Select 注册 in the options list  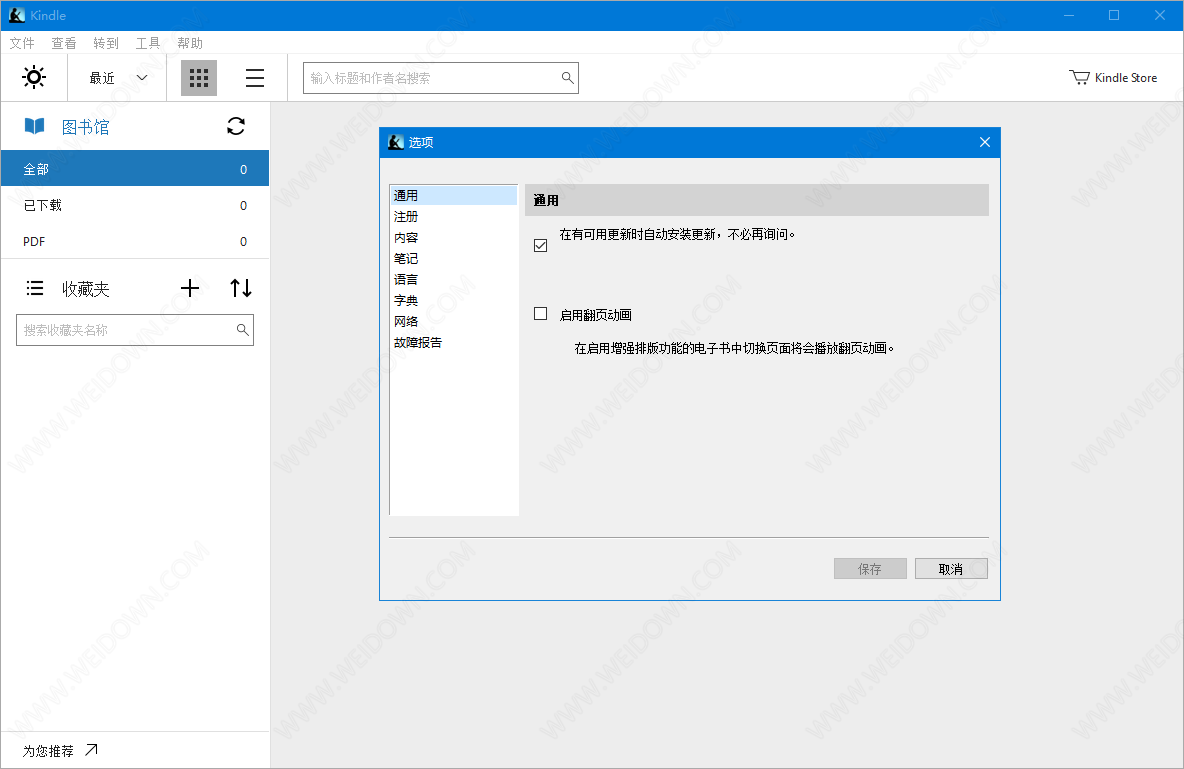406,217
